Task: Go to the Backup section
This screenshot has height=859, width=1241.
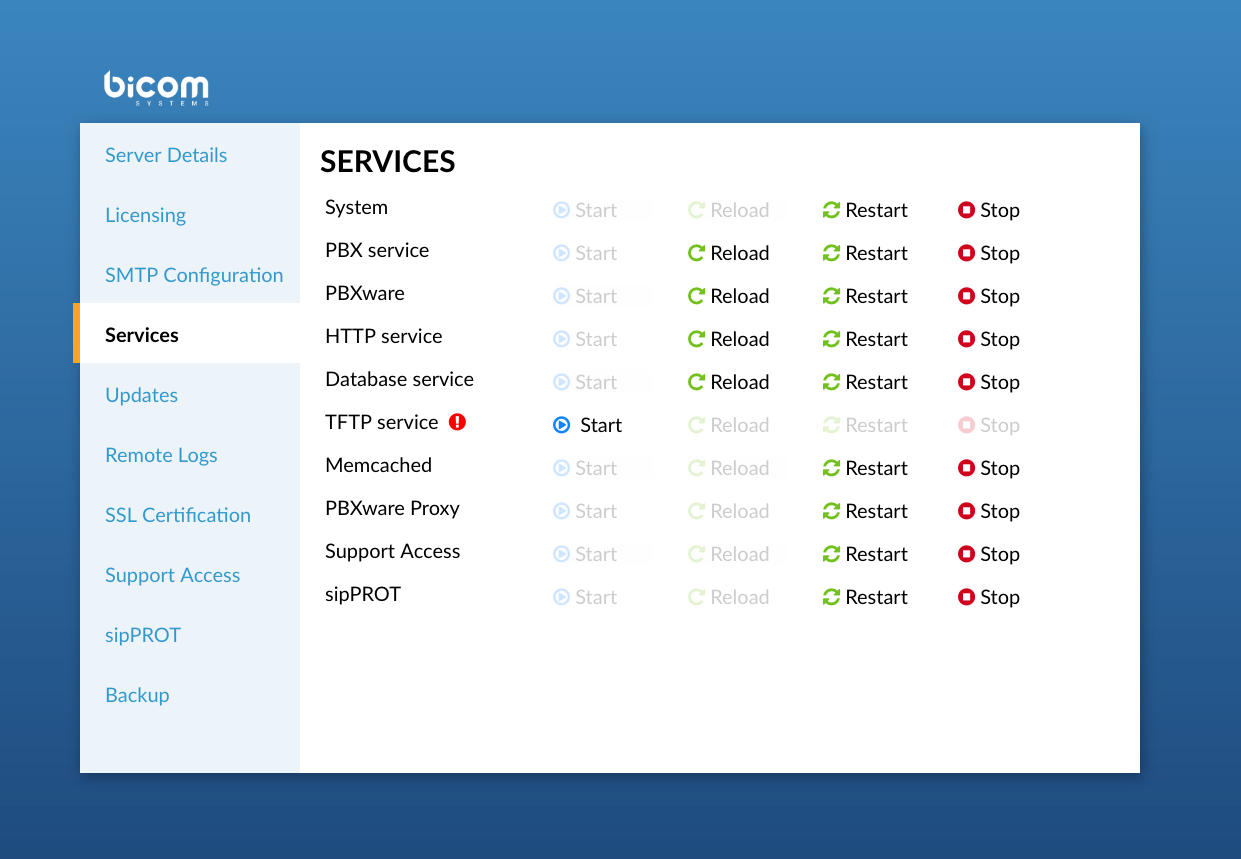Action: (137, 695)
